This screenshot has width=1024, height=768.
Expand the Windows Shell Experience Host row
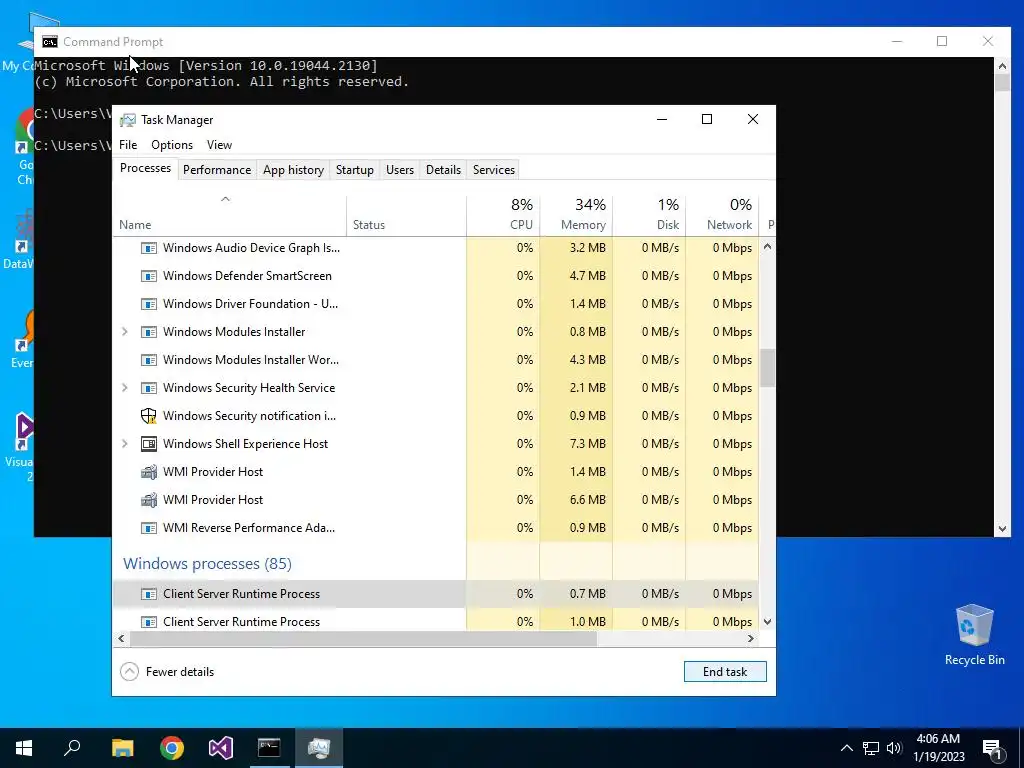[x=125, y=444]
